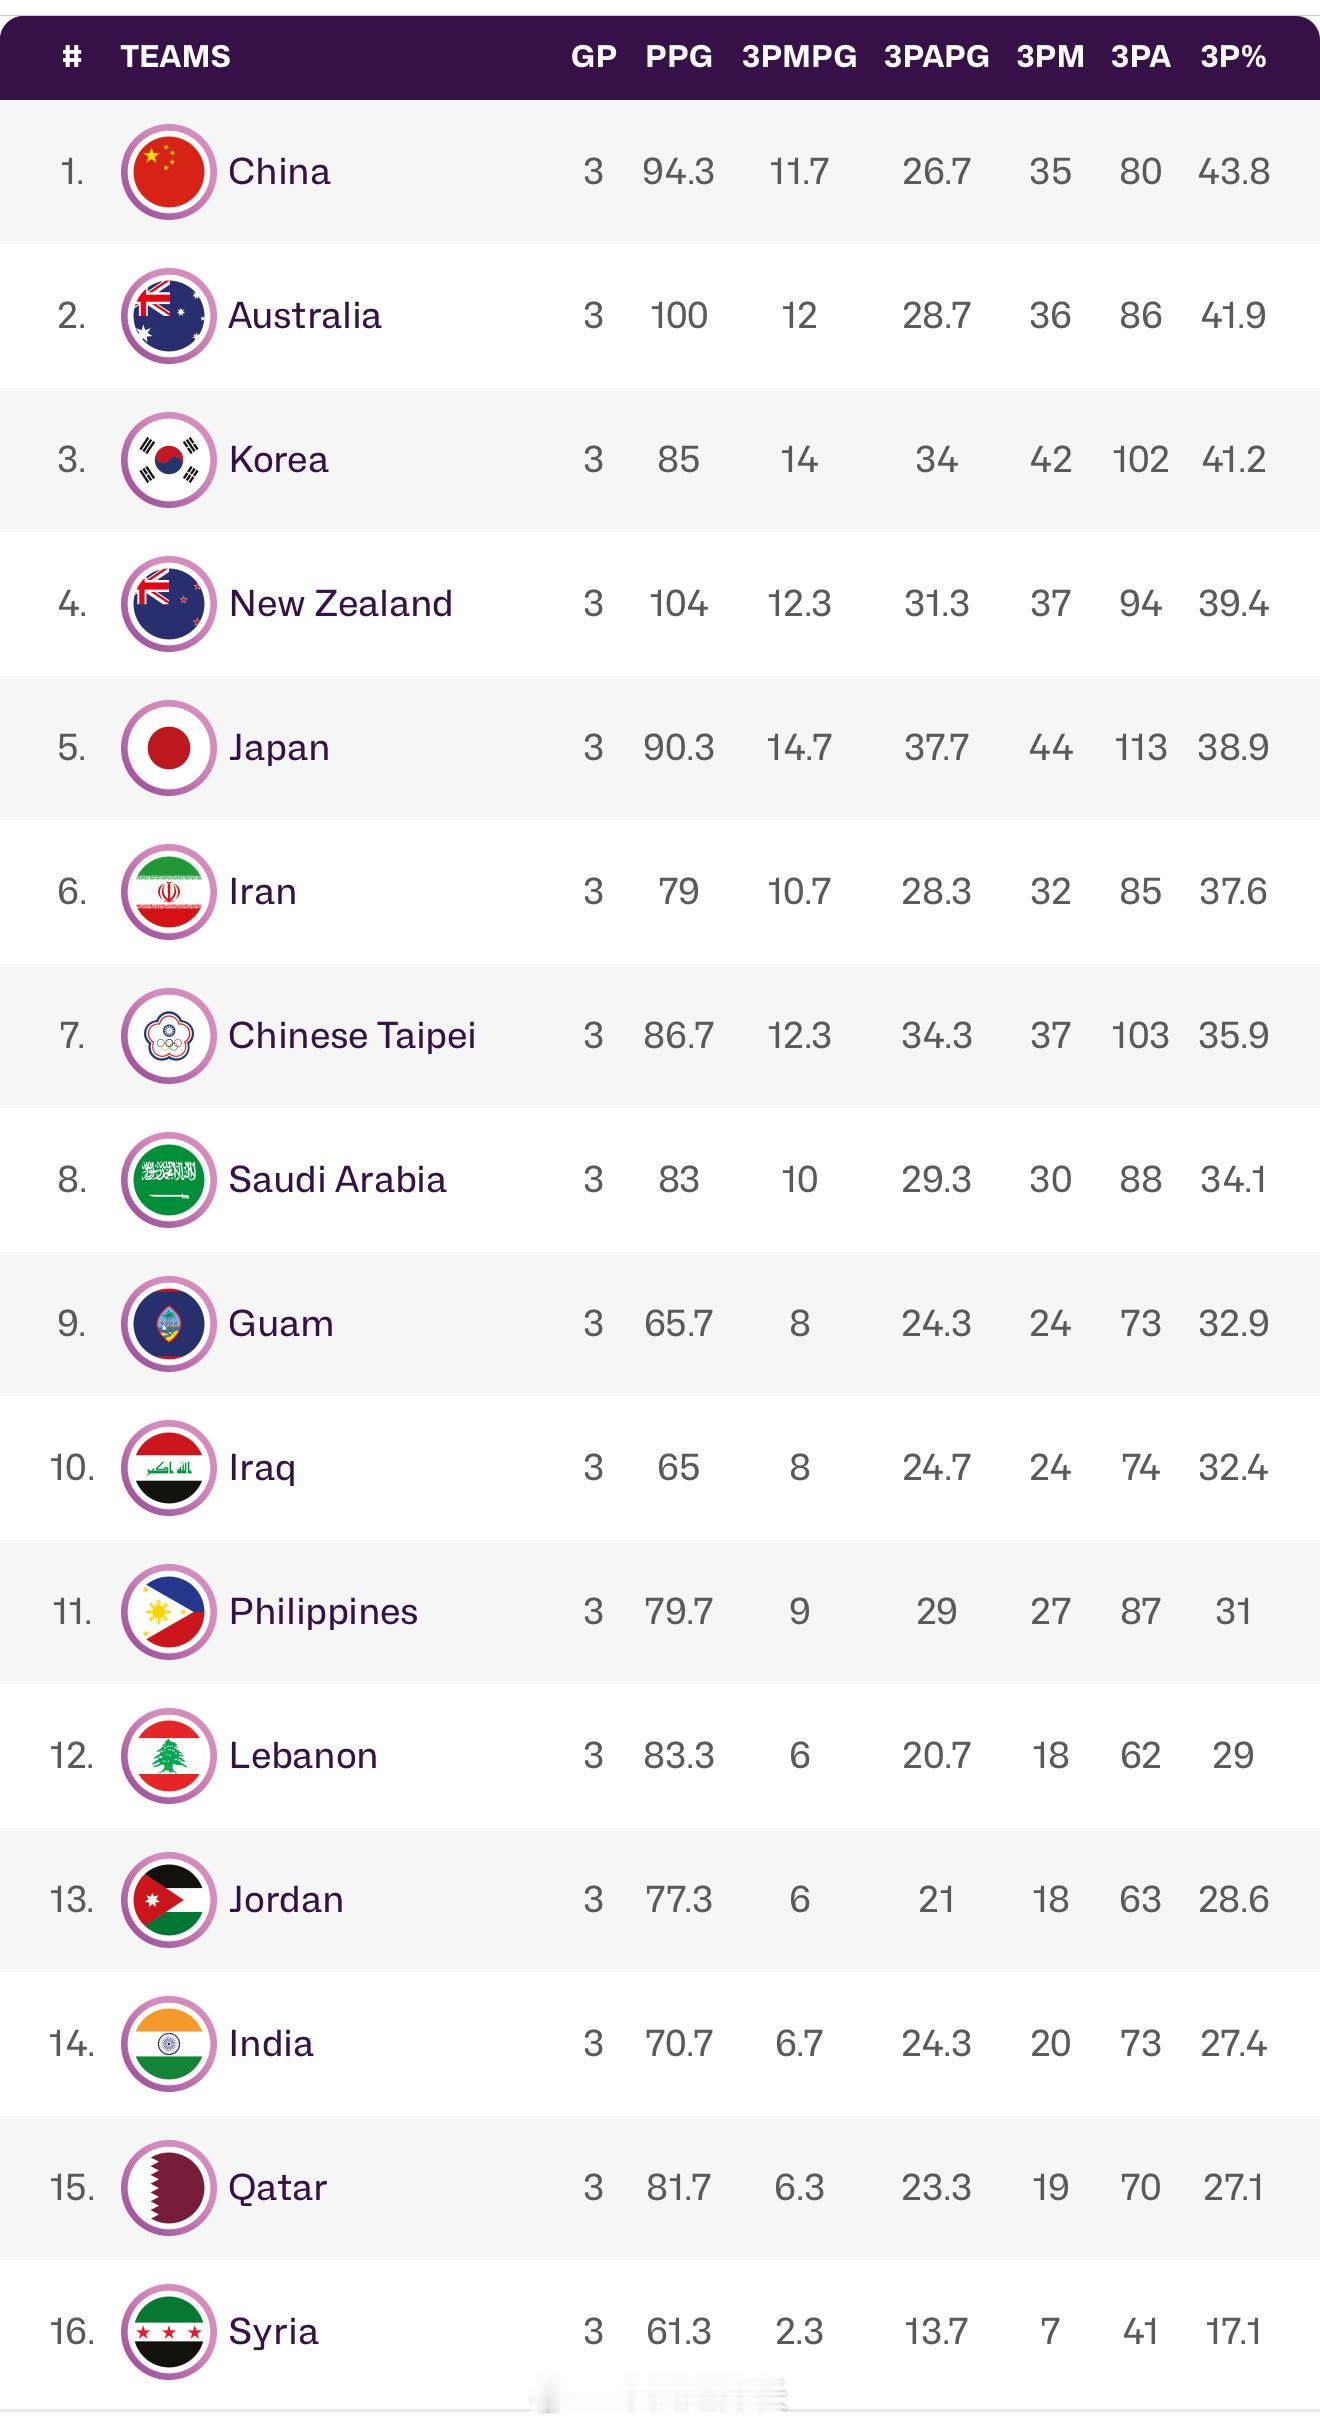This screenshot has height=2426, width=1320.
Task: Click the Australia flag icon
Action: pos(169,316)
